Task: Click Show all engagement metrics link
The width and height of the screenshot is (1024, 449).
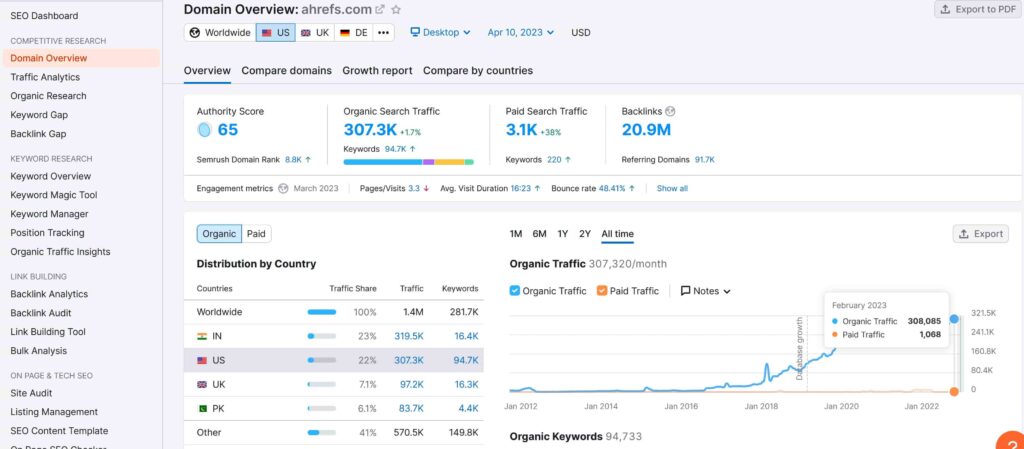Action: [672, 189]
